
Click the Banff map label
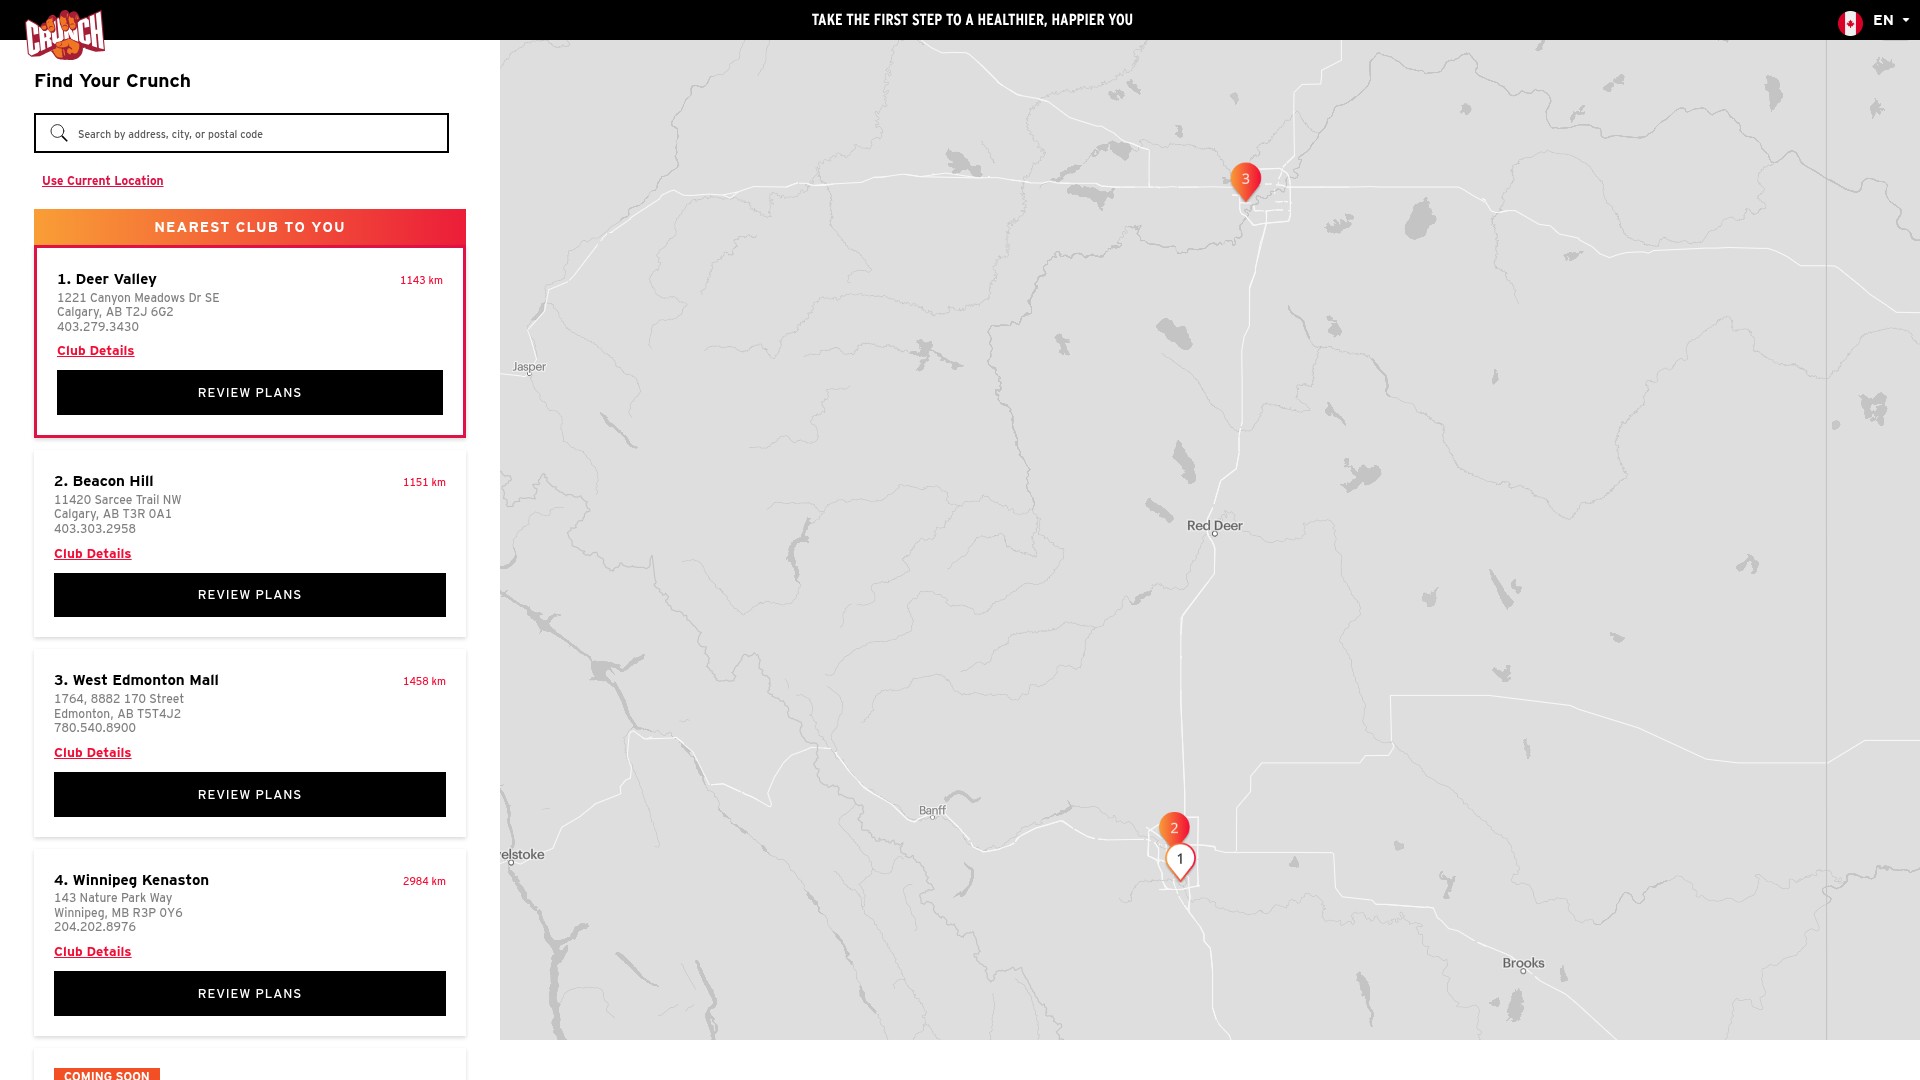point(932,810)
